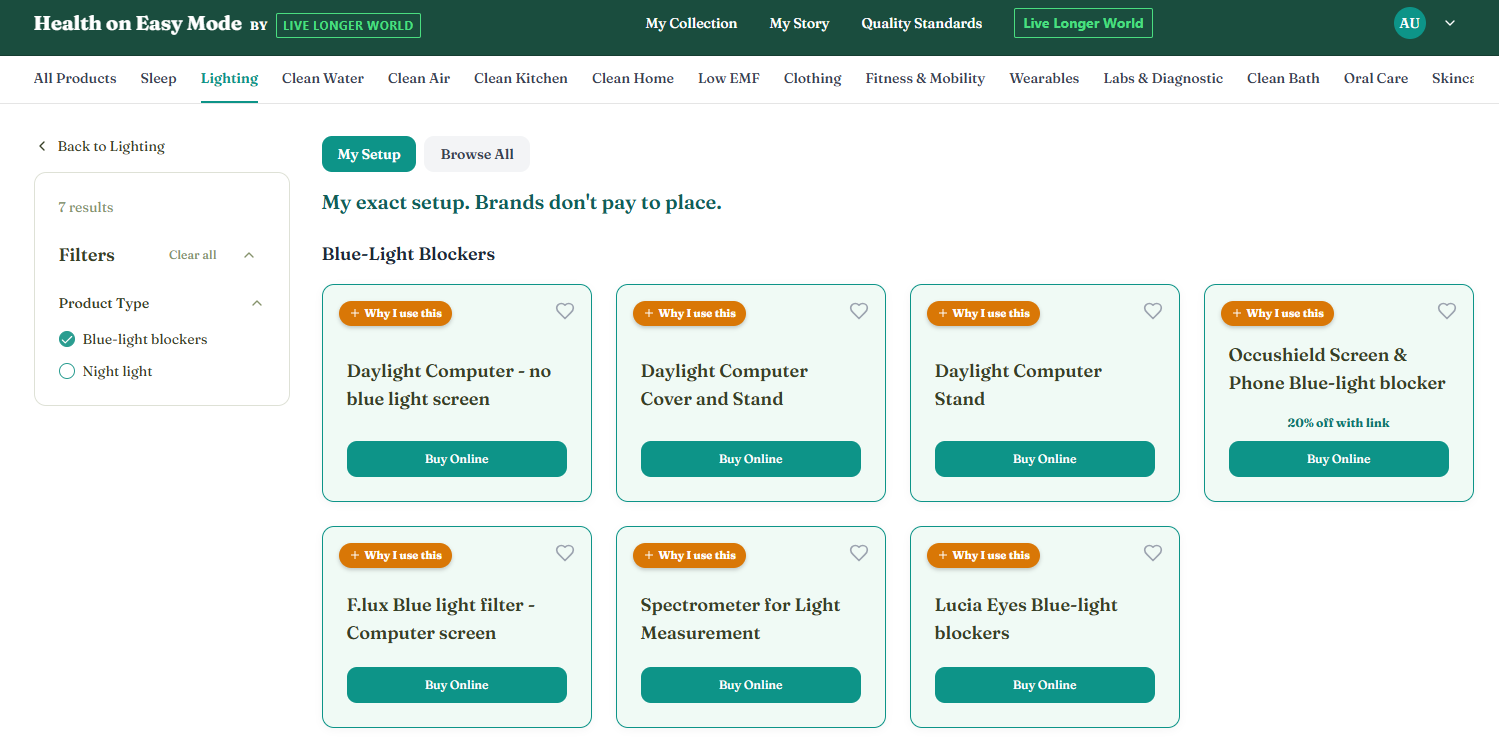The height and width of the screenshot is (742, 1499).
Task: Open Labs & Diagnostic category
Action: (x=1163, y=78)
